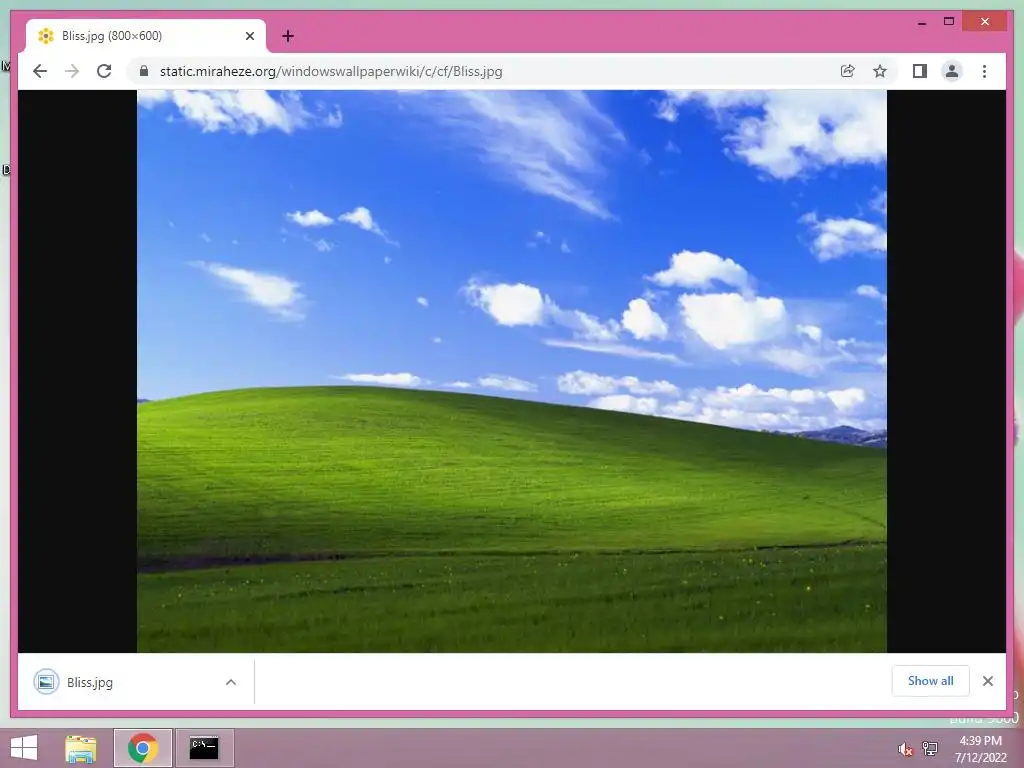Viewport: 1024px width, 768px height.
Task: Open the network tray icon
Action: [x=930, y=748]
